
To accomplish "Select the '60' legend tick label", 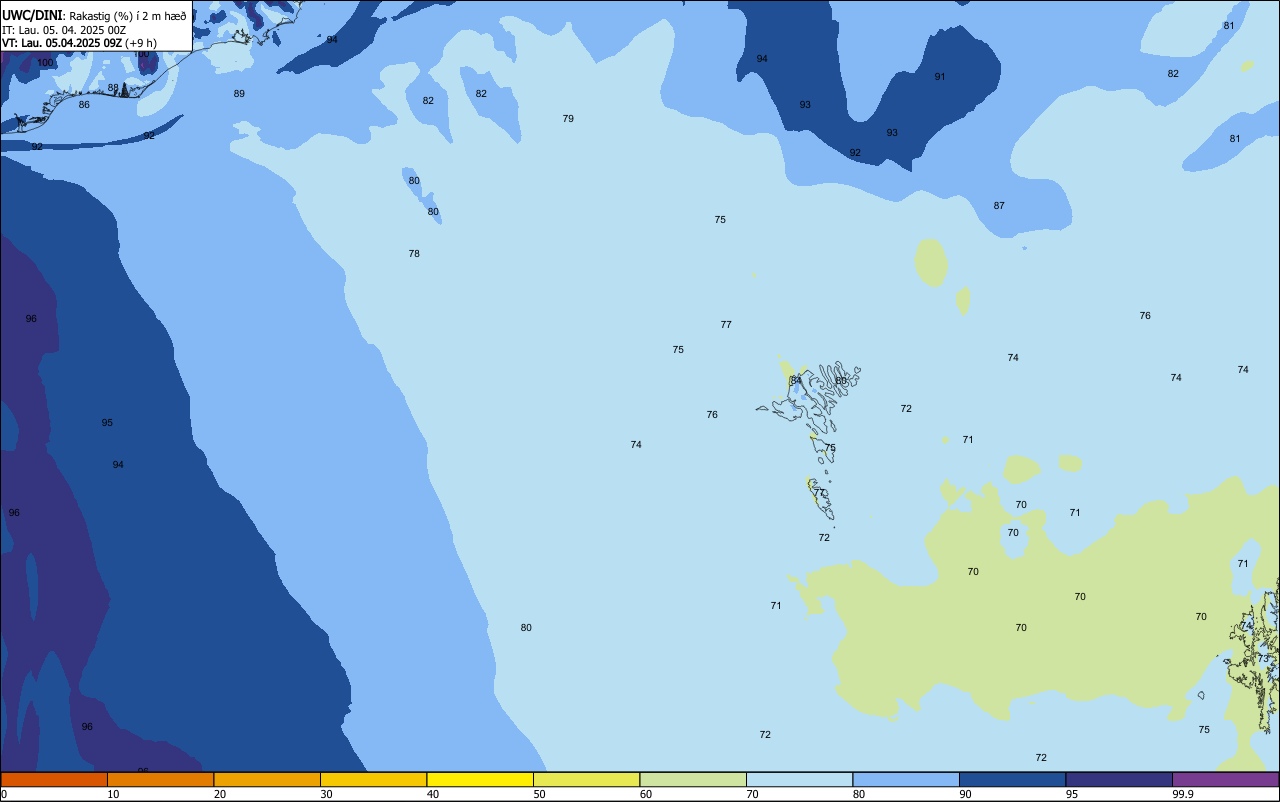I will [646, 794].
